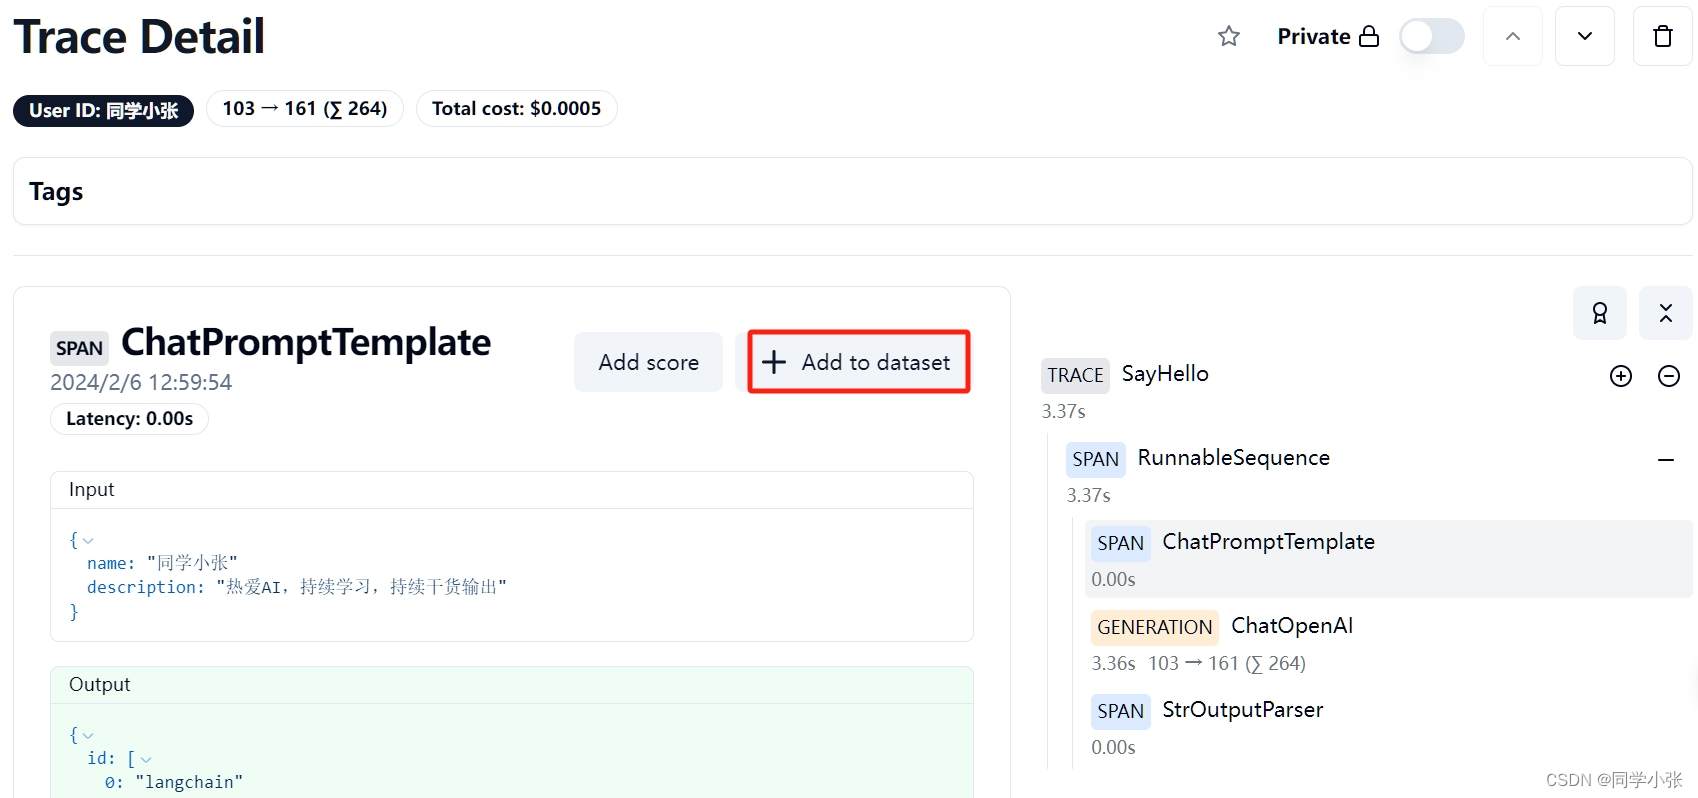Click circled plus icon beside SayHello
The width and height of the screenshot is (1698, 798).
(x=1620, y=376)
